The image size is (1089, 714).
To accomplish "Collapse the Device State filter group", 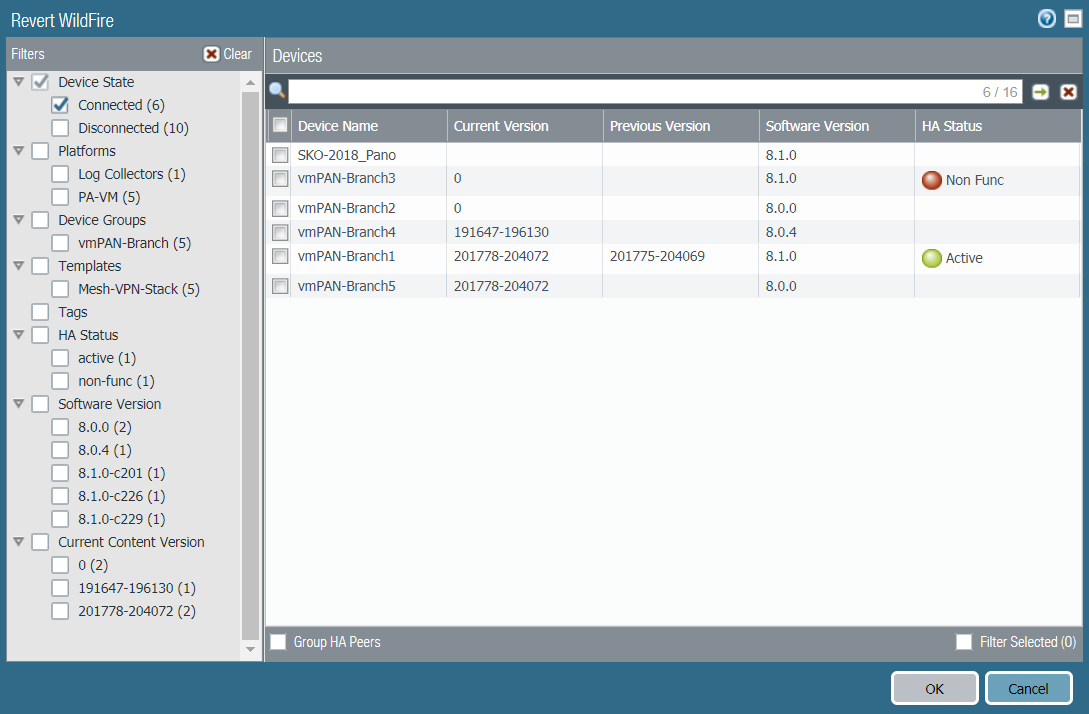I will [x=19, y=82].
